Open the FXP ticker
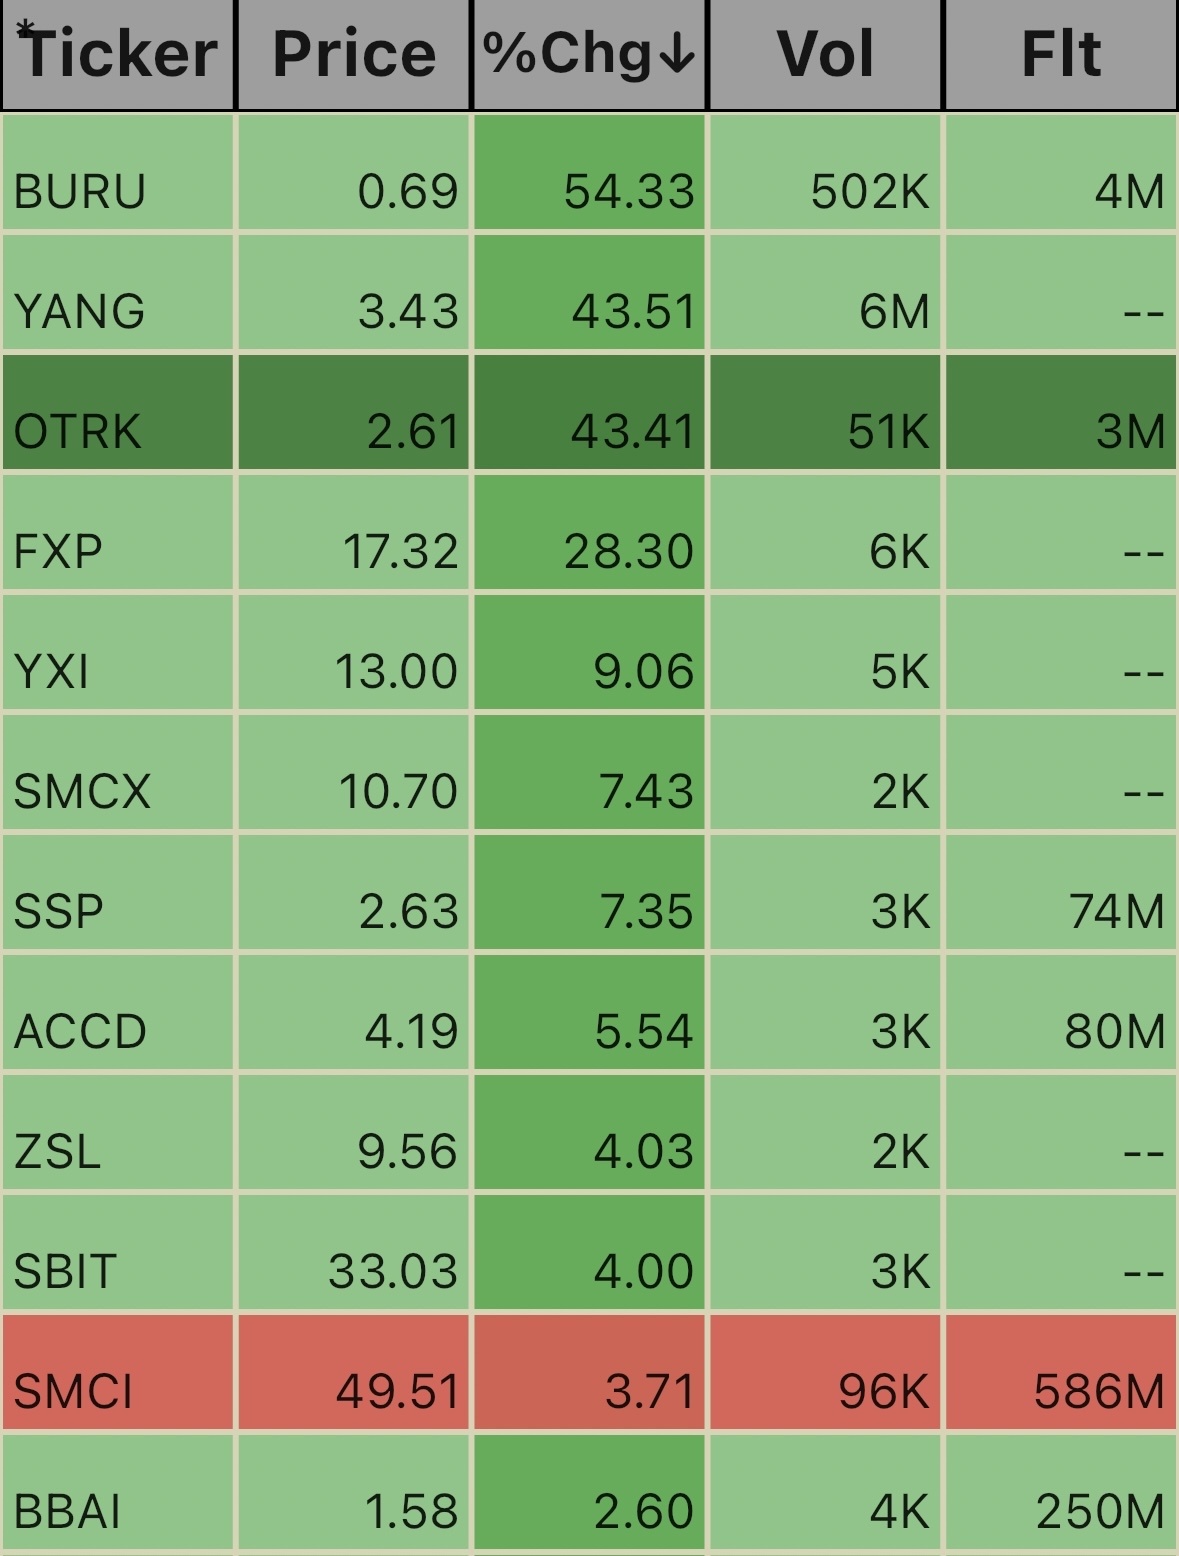This screenshot has height=1556, width=1179. tap(58, 551)
